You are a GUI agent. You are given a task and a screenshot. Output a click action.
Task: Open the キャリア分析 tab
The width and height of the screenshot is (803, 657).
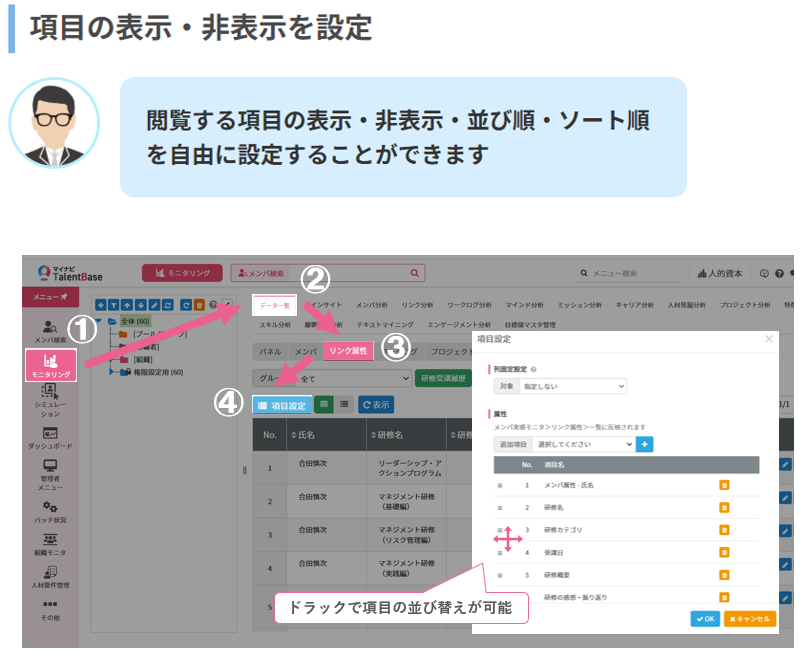tap(635, 305)
